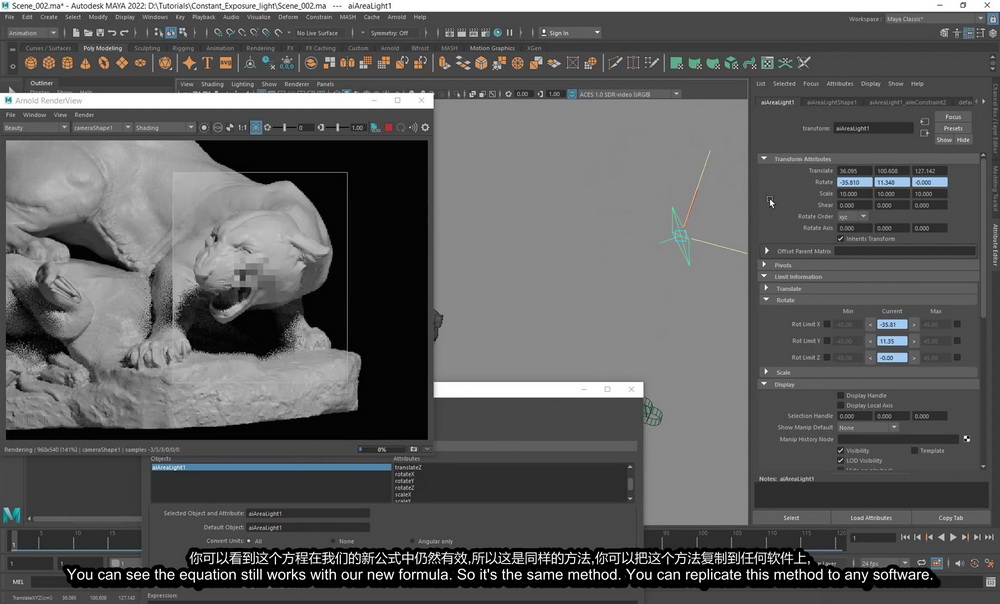1000x604 pixels.
Task: Create a polygon cylinder from the shelf
Action: 67,63
